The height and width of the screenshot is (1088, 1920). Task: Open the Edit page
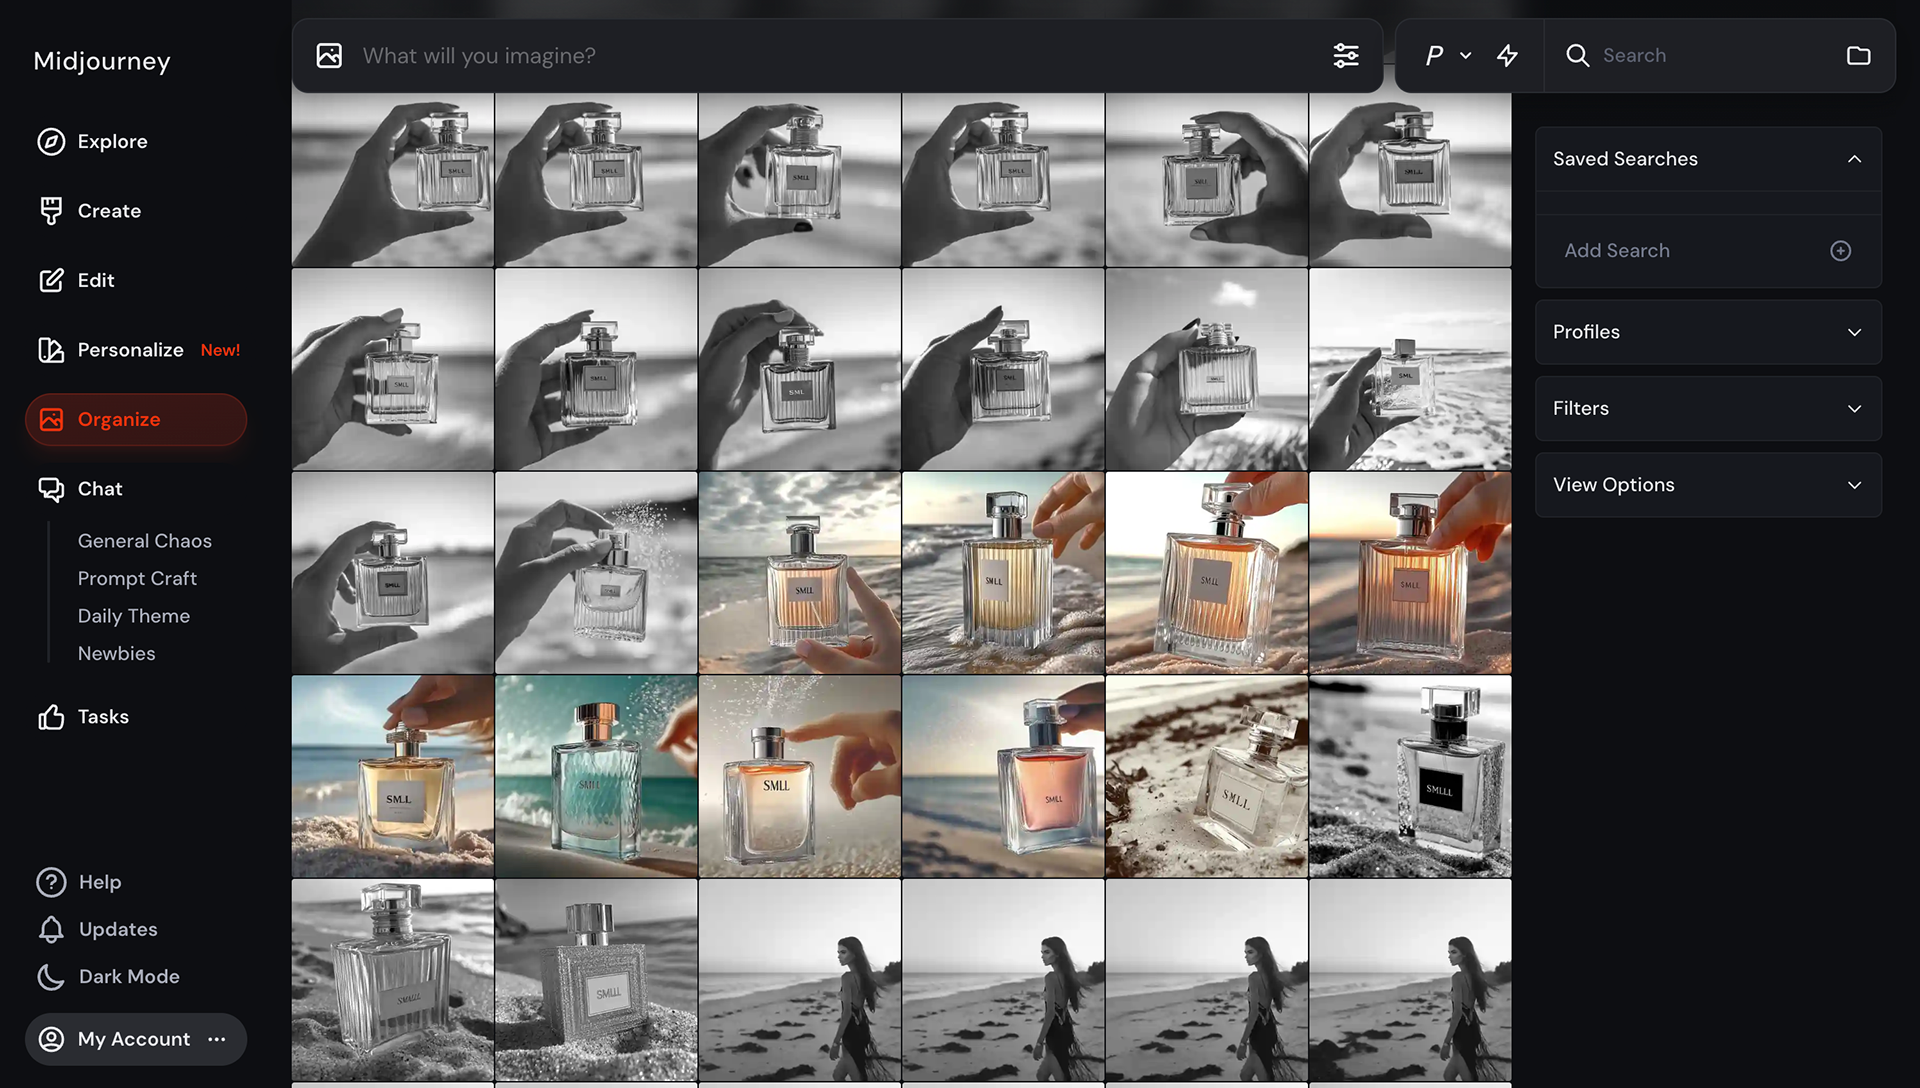[x=96, y=281]
